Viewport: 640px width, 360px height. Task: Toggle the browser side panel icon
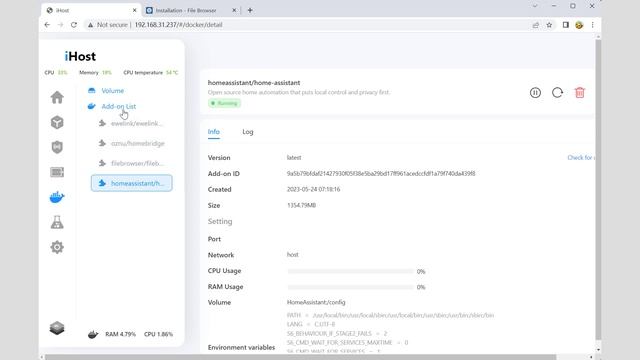(565, 25)
